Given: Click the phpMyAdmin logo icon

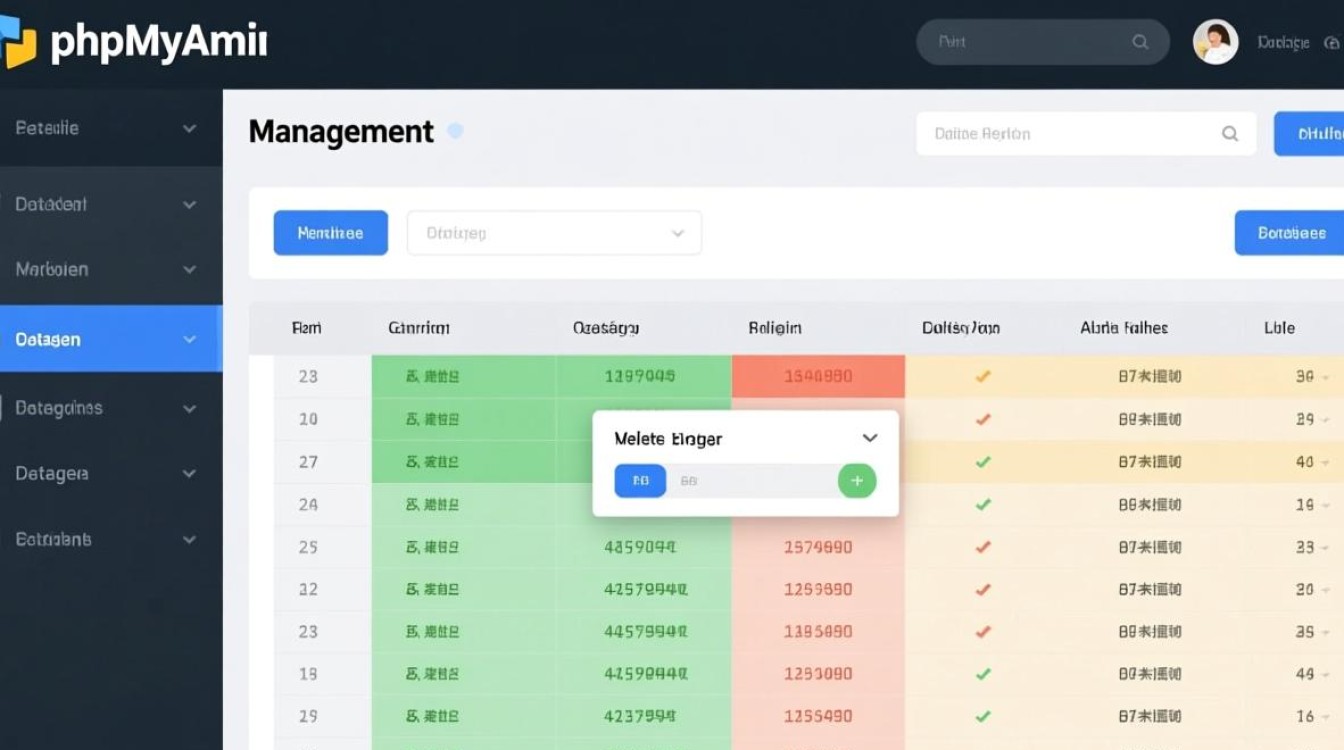Looking at the screenshot, I should pyautogui.click(x=18, y=42).
